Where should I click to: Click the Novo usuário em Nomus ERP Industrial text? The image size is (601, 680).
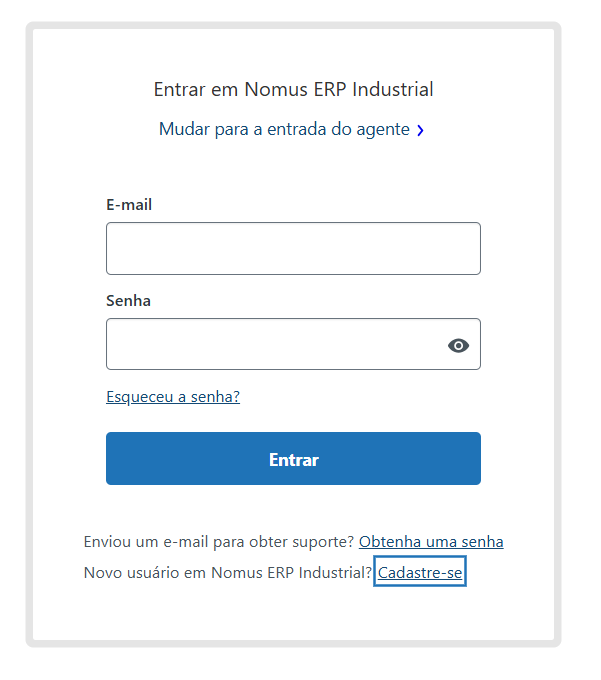click(228, 572)
